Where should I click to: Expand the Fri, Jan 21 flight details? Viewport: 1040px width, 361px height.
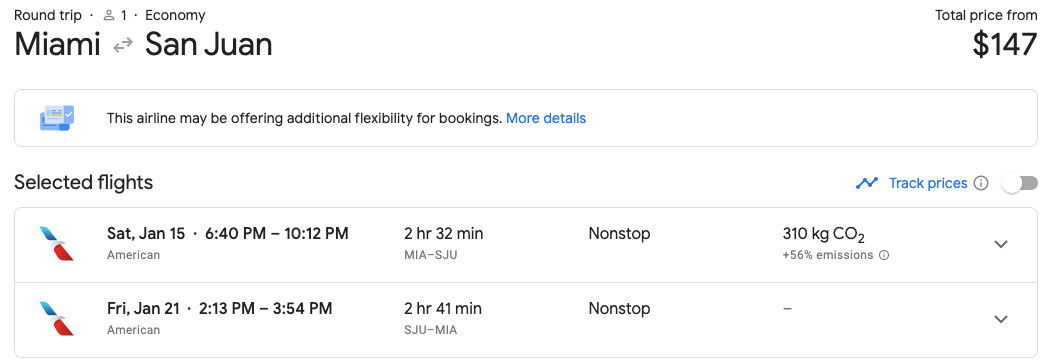pos(1001,319)
